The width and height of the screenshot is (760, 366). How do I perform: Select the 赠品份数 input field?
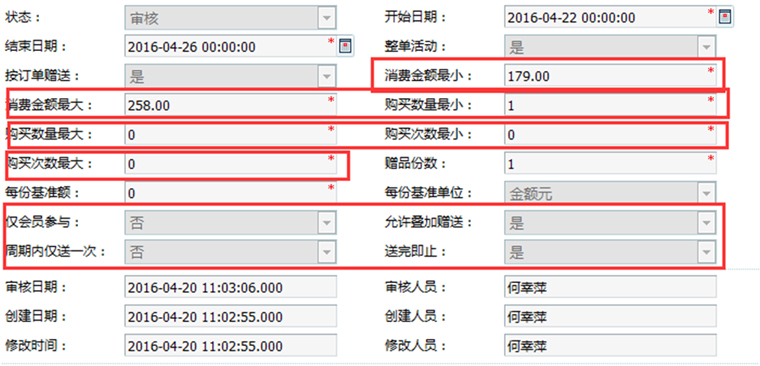tap(610, 164)
